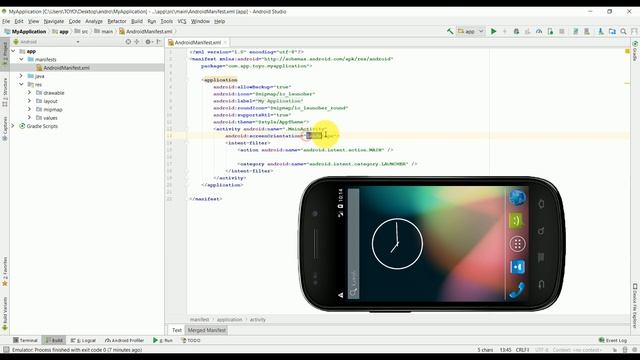The image size is (640, 360).
Task: Open the app run configuration dropdown
Action: (x=471, y=31)
